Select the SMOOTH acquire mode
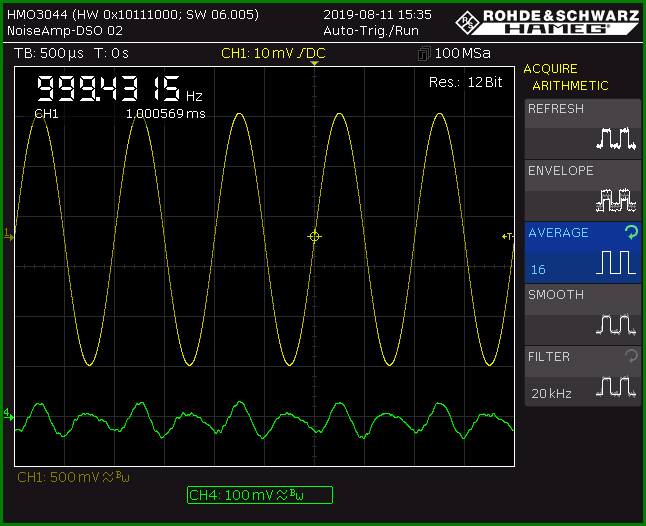 (583, 315)
